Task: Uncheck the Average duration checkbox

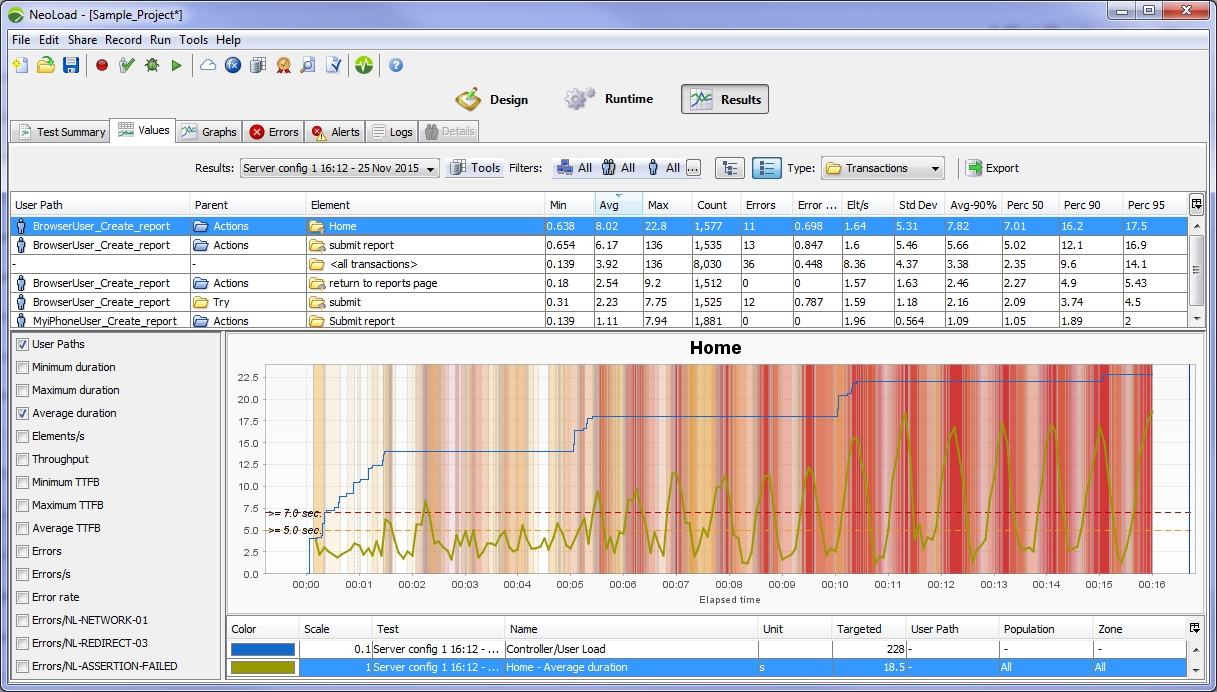Action: pyautogui.click(x=23, y=413)
